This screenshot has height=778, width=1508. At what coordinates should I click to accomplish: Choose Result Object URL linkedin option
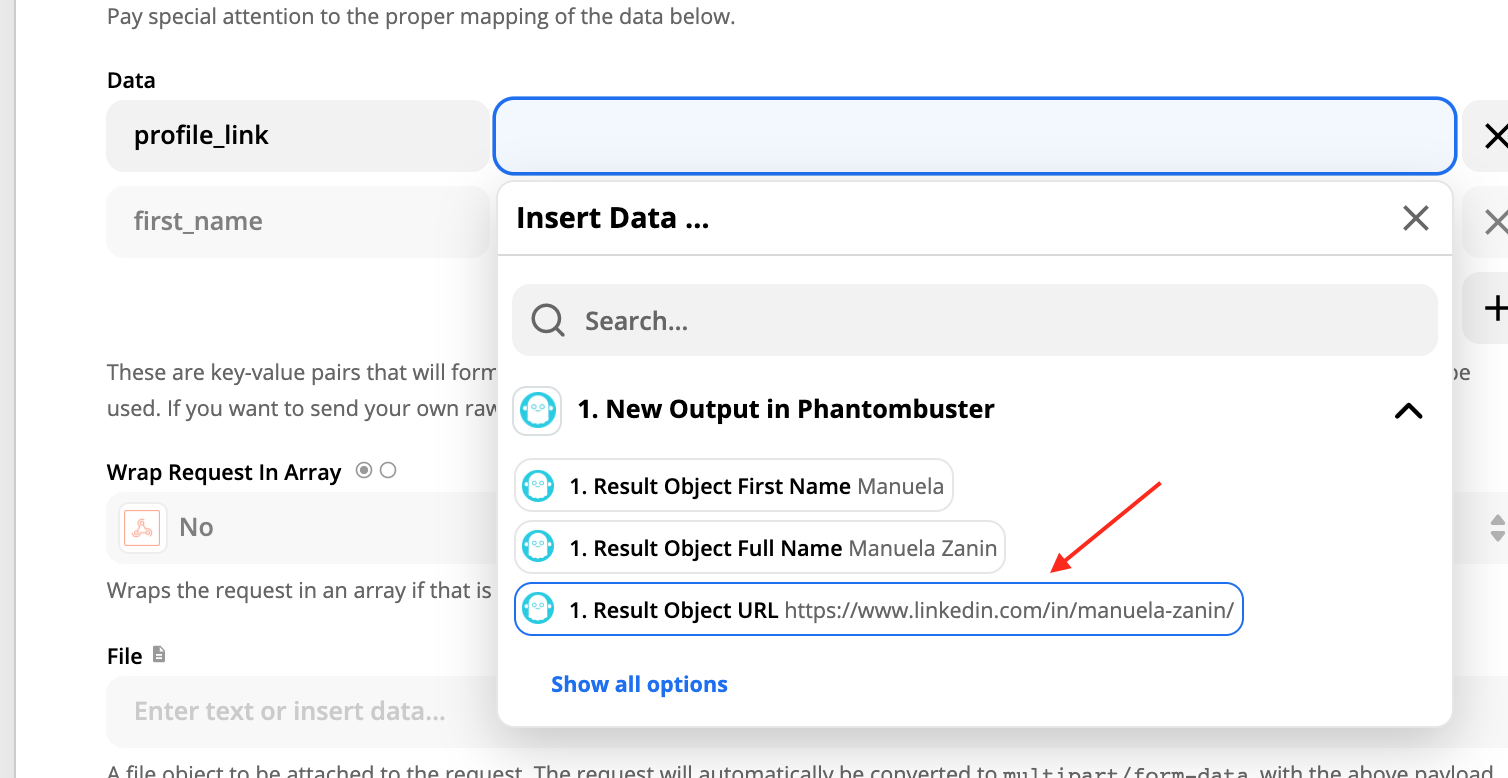click(878, 609)
